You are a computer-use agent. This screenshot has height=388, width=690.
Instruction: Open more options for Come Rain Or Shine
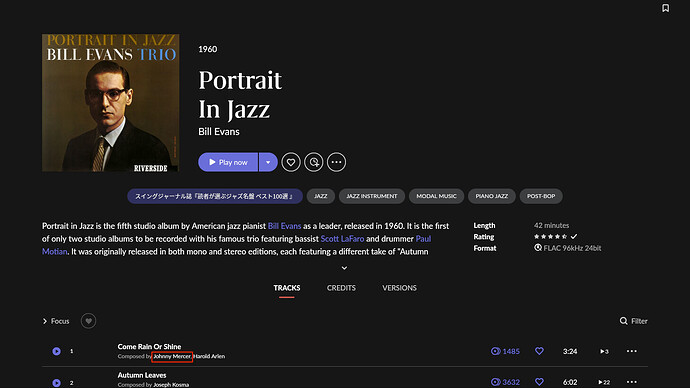tap(631, 351)
